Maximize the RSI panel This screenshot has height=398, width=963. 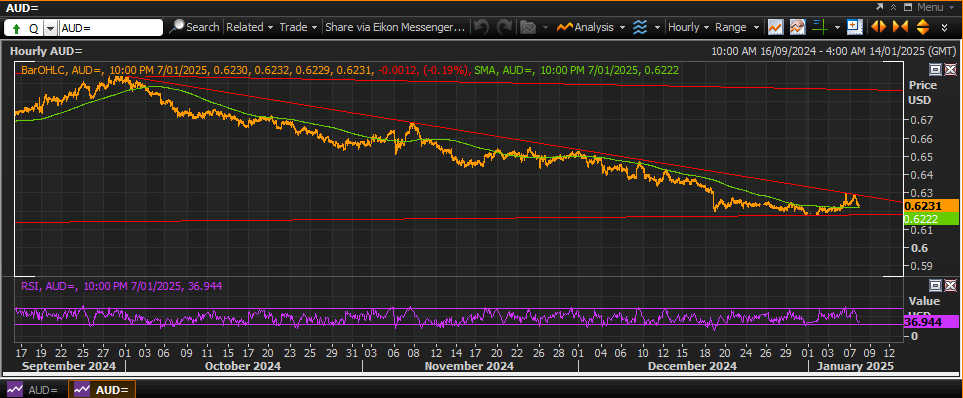(x=935, y=285)
